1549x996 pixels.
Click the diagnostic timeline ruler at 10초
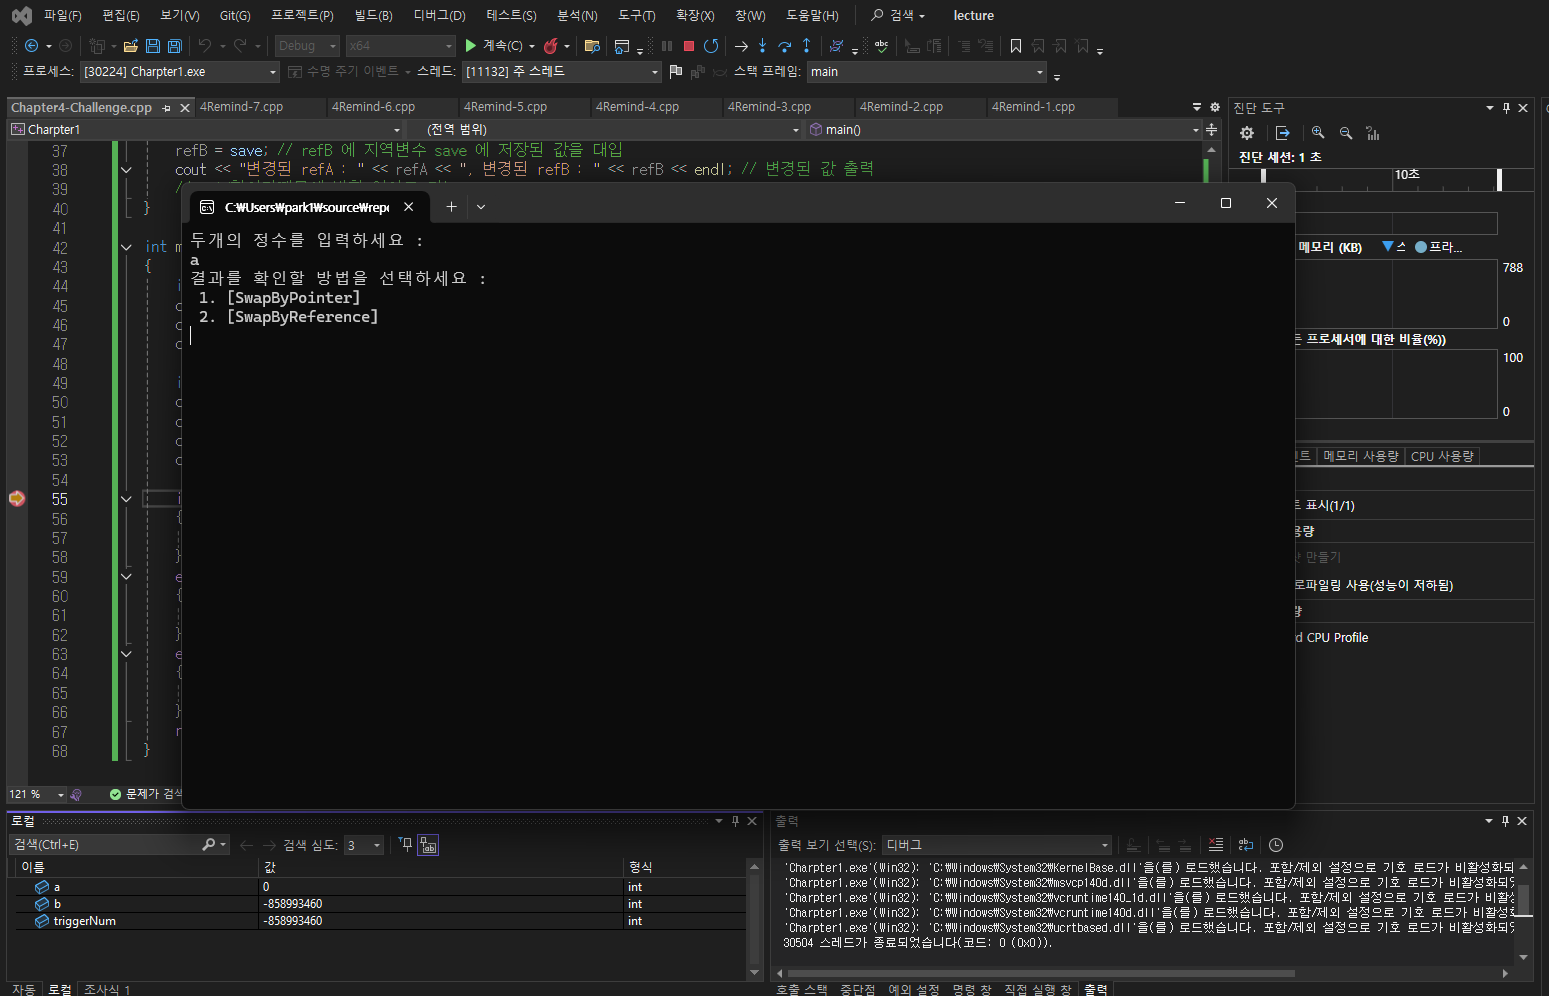(1408, 174)
